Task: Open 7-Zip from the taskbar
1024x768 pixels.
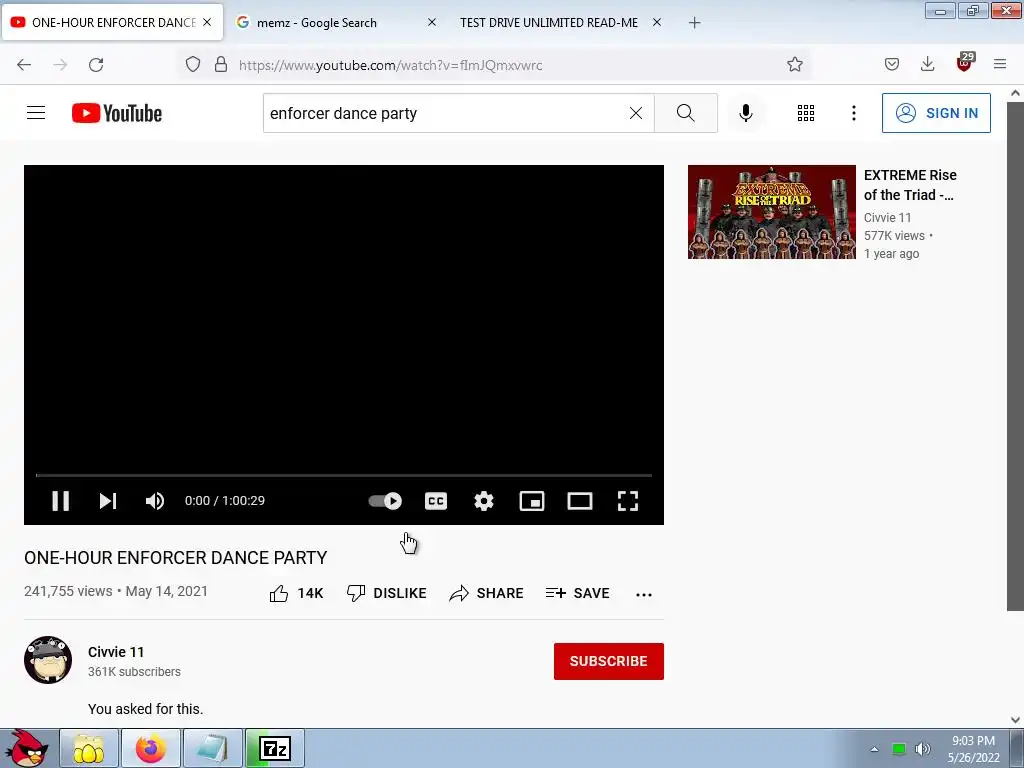Action: (275, 748)
